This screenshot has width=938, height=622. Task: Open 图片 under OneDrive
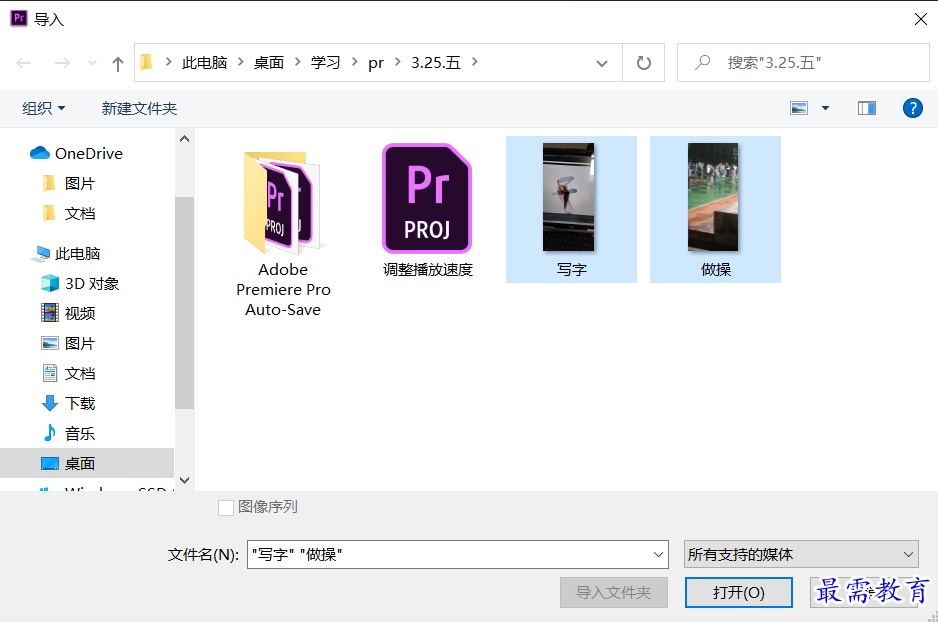[69, 184]
